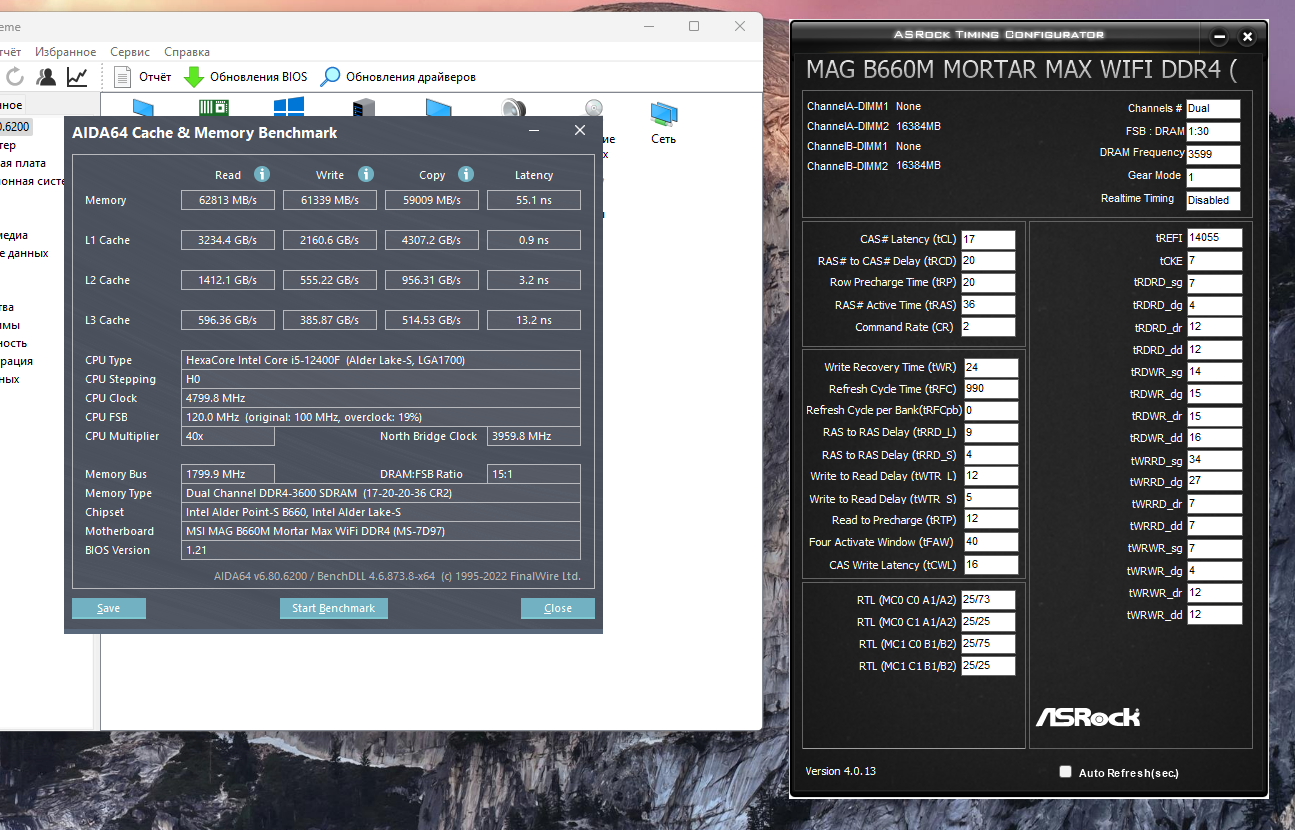Click the Memory Read value 62813 MB/s

point(228,200)
